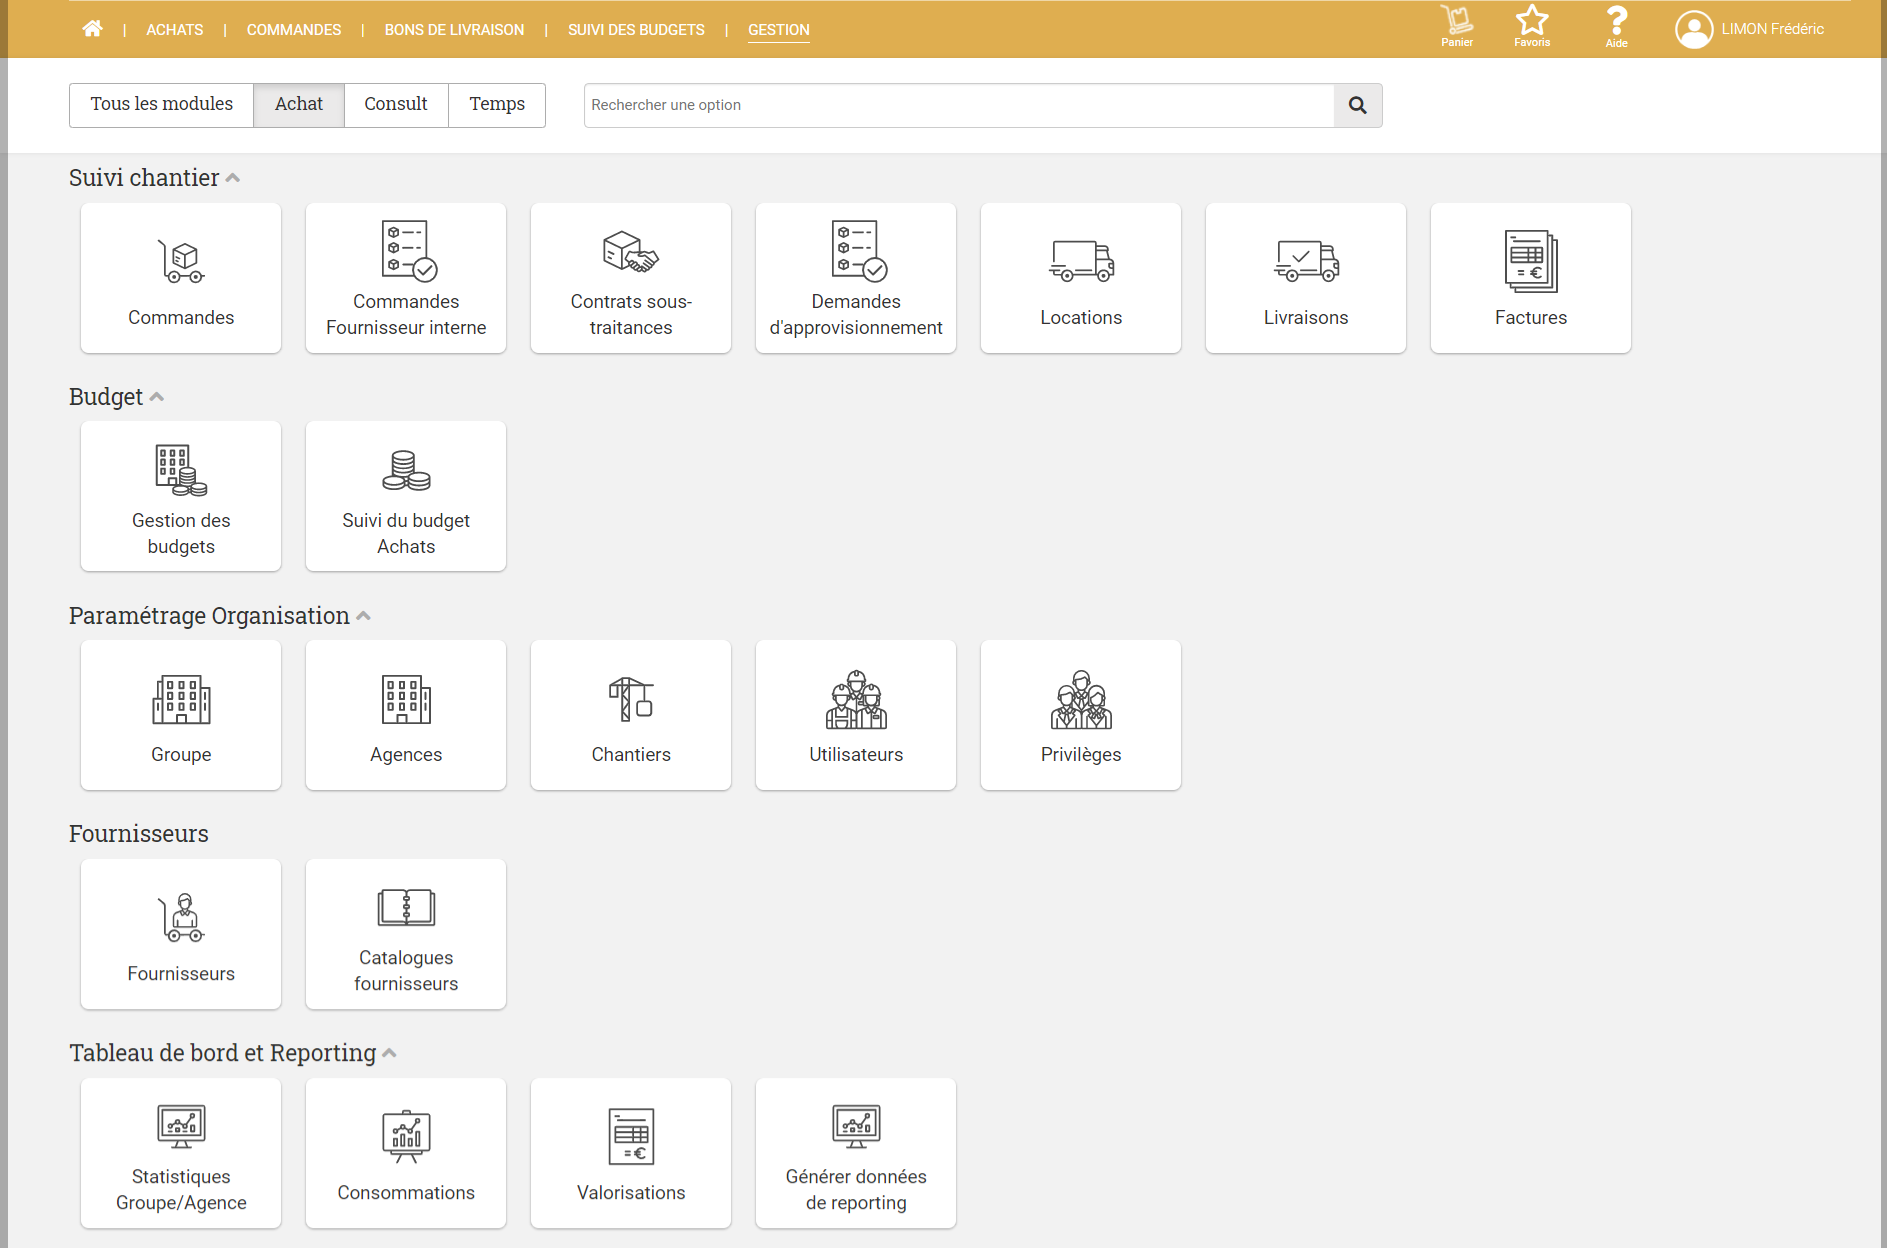The height and width of the screenshot is (1248, 1887).
Task: Open the ACHATS menu
Action: click(174, 30)
